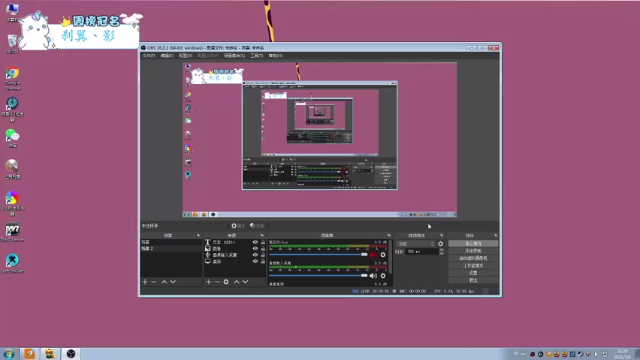Lock the desktop capture source
This screenshot has height=360, width=640.
point(263,261)
